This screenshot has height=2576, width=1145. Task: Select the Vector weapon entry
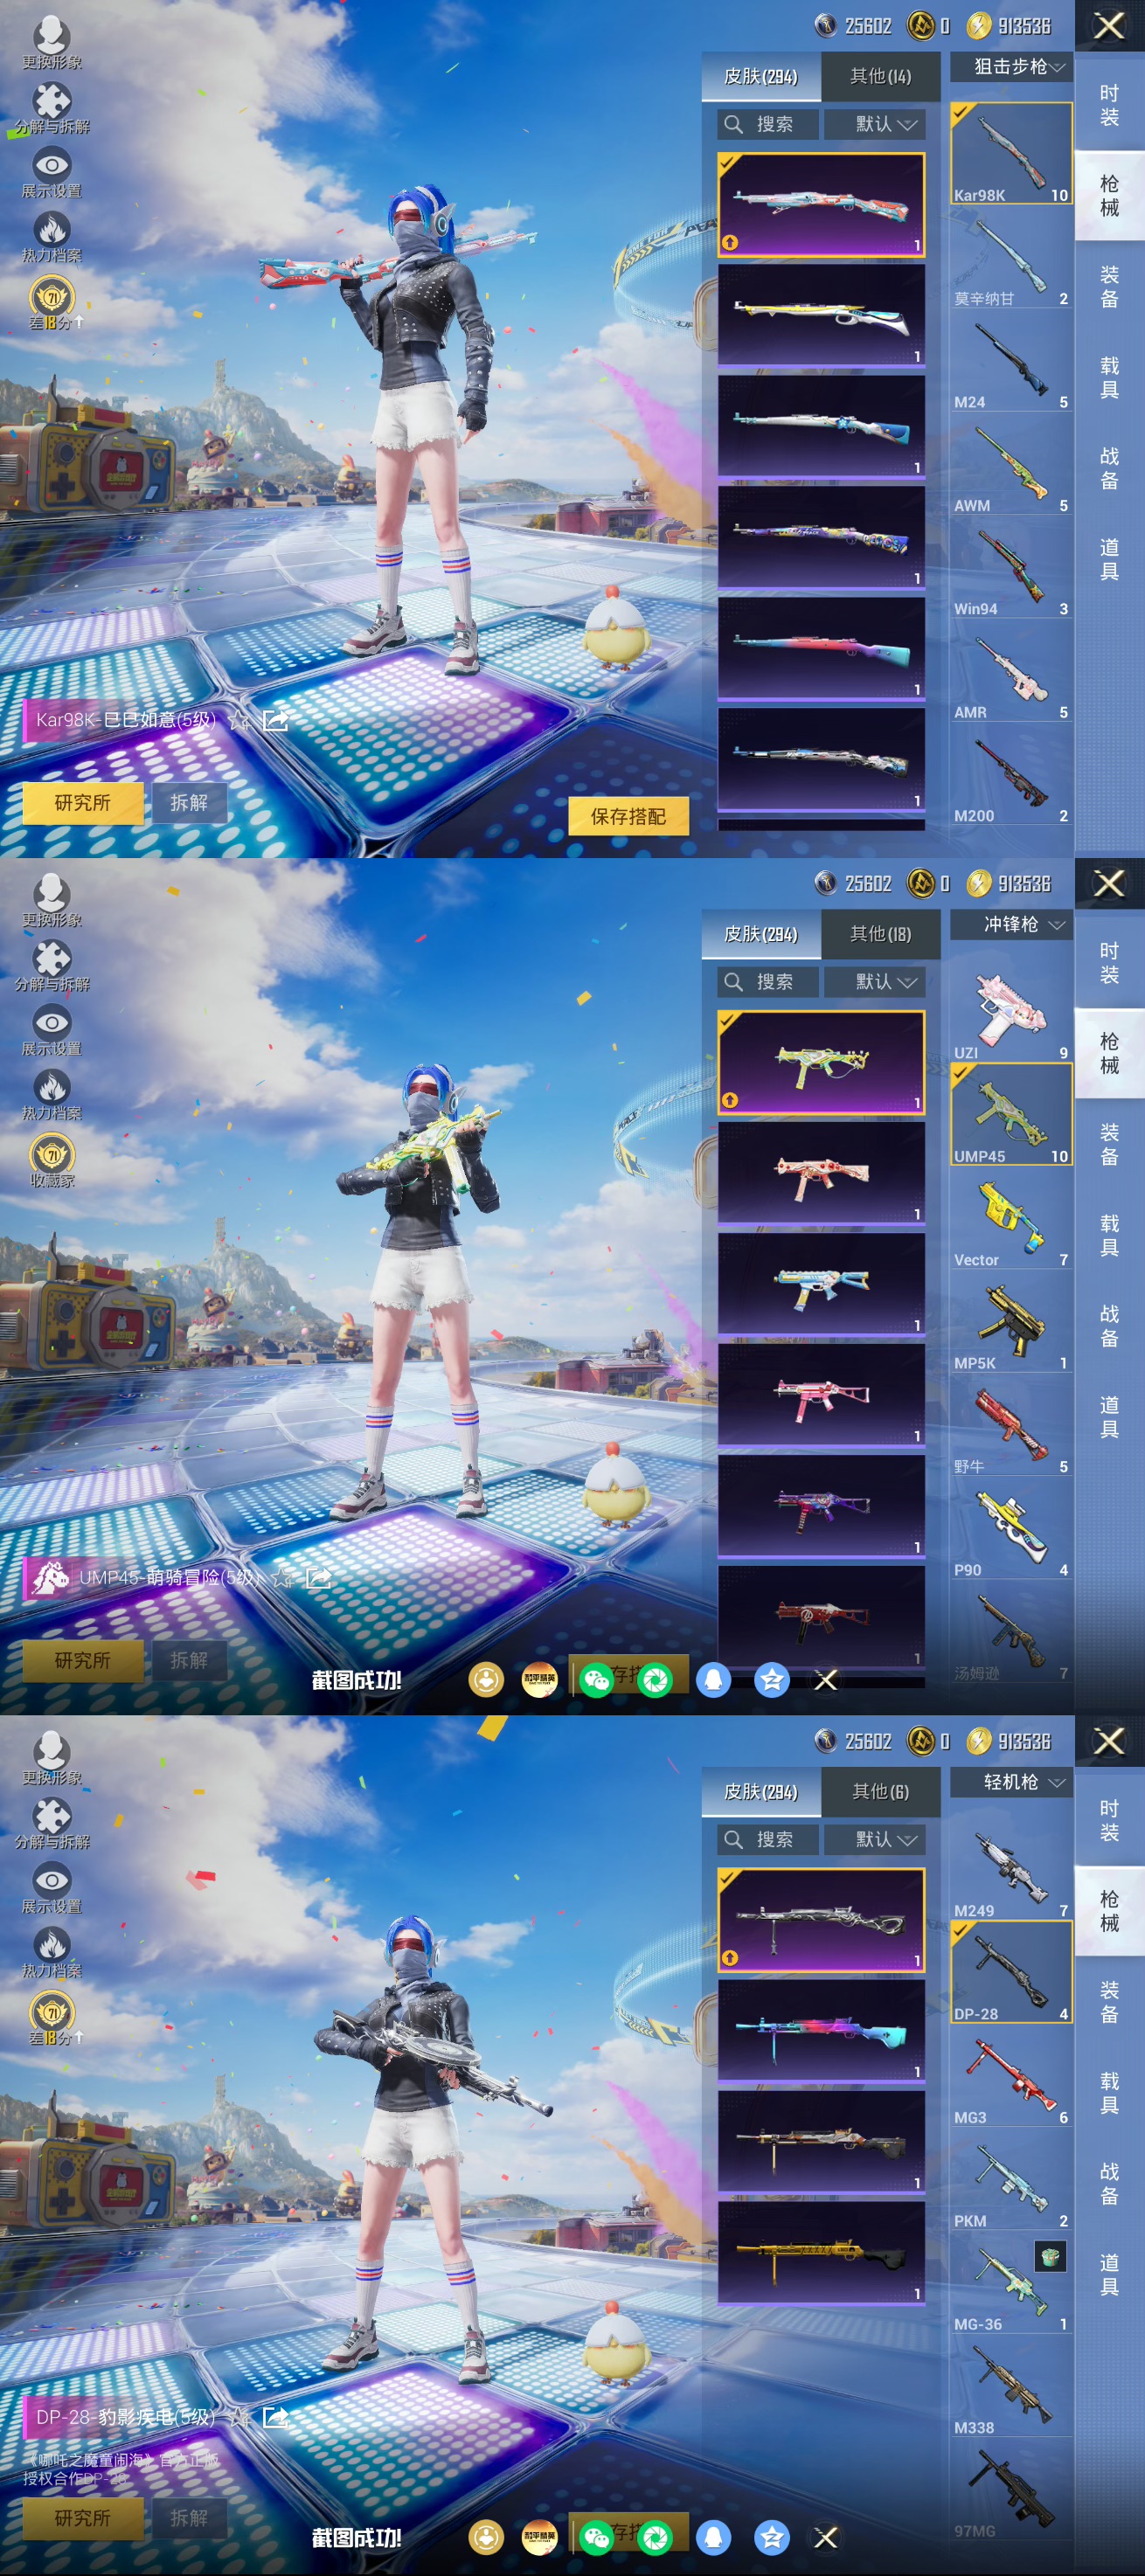point(1011,1218)
